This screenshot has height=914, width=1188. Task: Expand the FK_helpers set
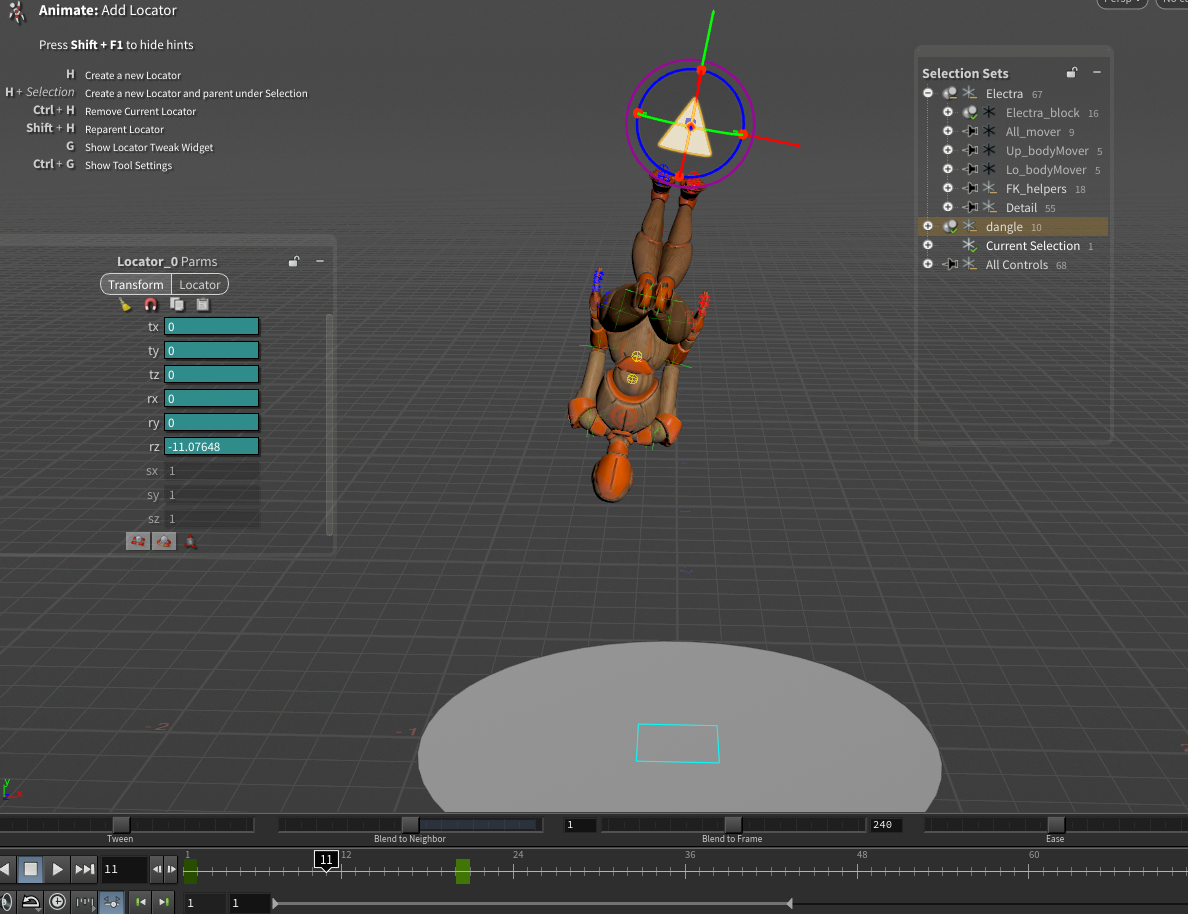(948, 188)
